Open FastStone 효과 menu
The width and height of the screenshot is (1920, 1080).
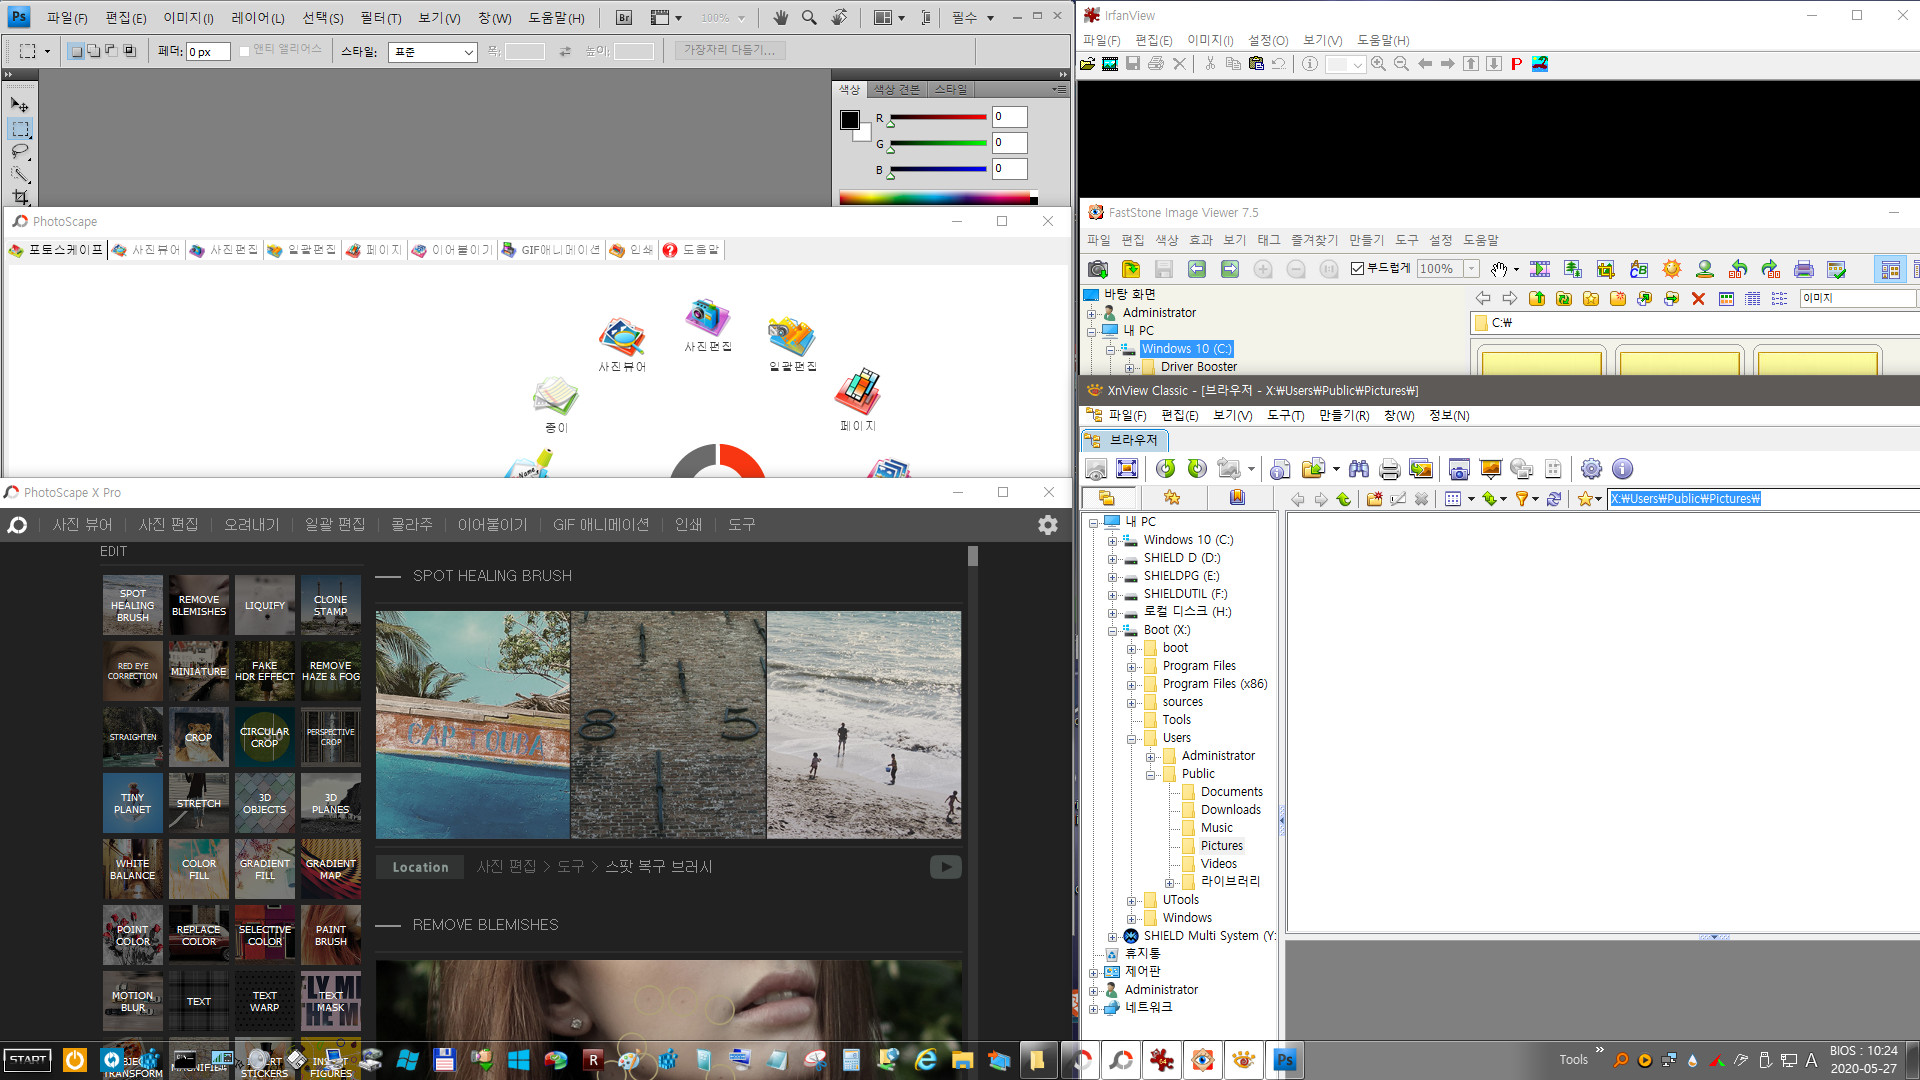tap(1200, 240)
